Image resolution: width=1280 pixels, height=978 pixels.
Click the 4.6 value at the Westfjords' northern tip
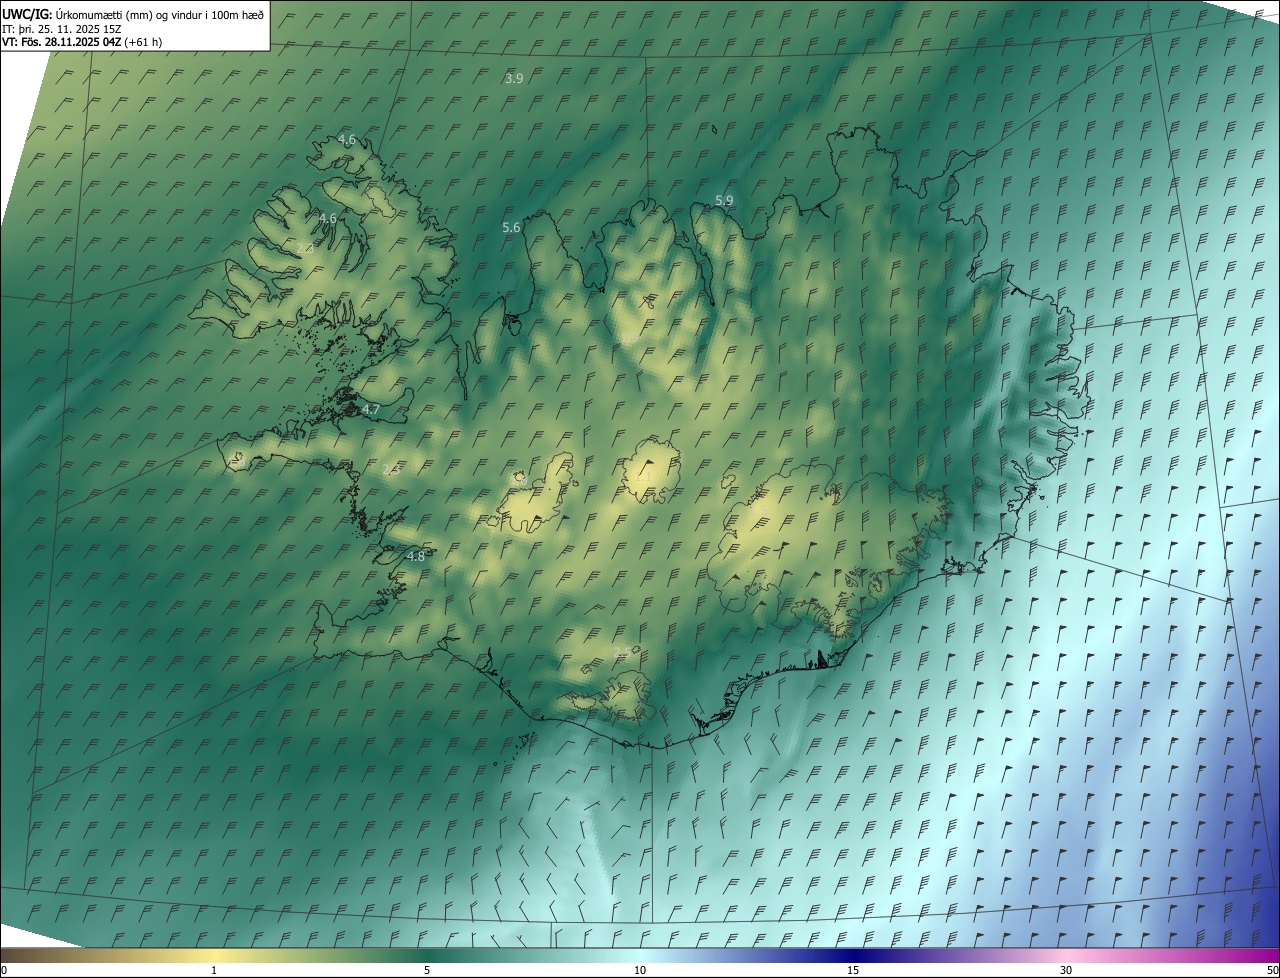(346, 140)
